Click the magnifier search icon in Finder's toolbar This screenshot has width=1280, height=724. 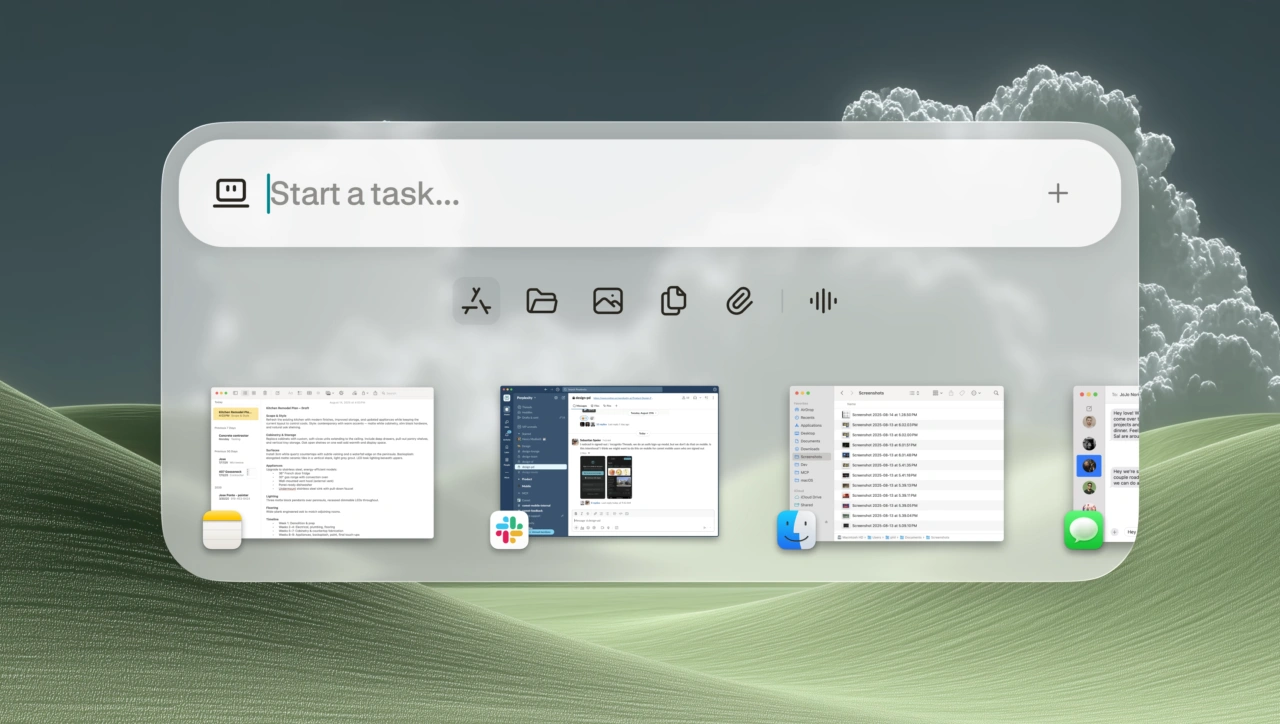tap(996, 393)
